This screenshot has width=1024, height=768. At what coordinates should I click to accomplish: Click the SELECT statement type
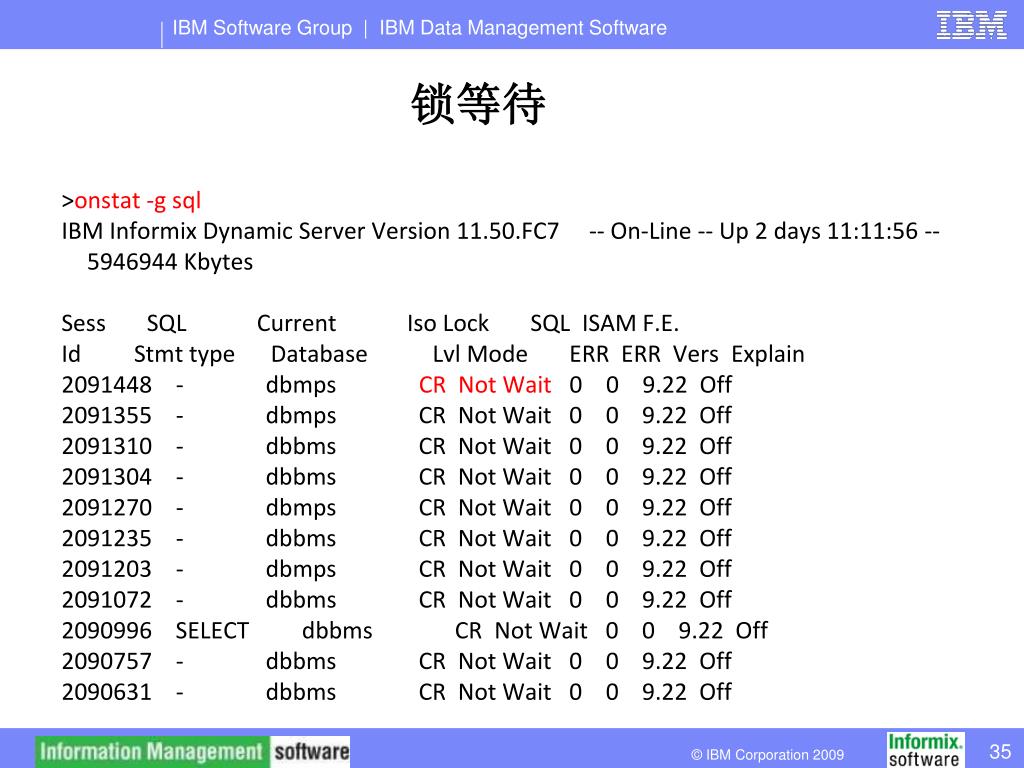(212, 630)
